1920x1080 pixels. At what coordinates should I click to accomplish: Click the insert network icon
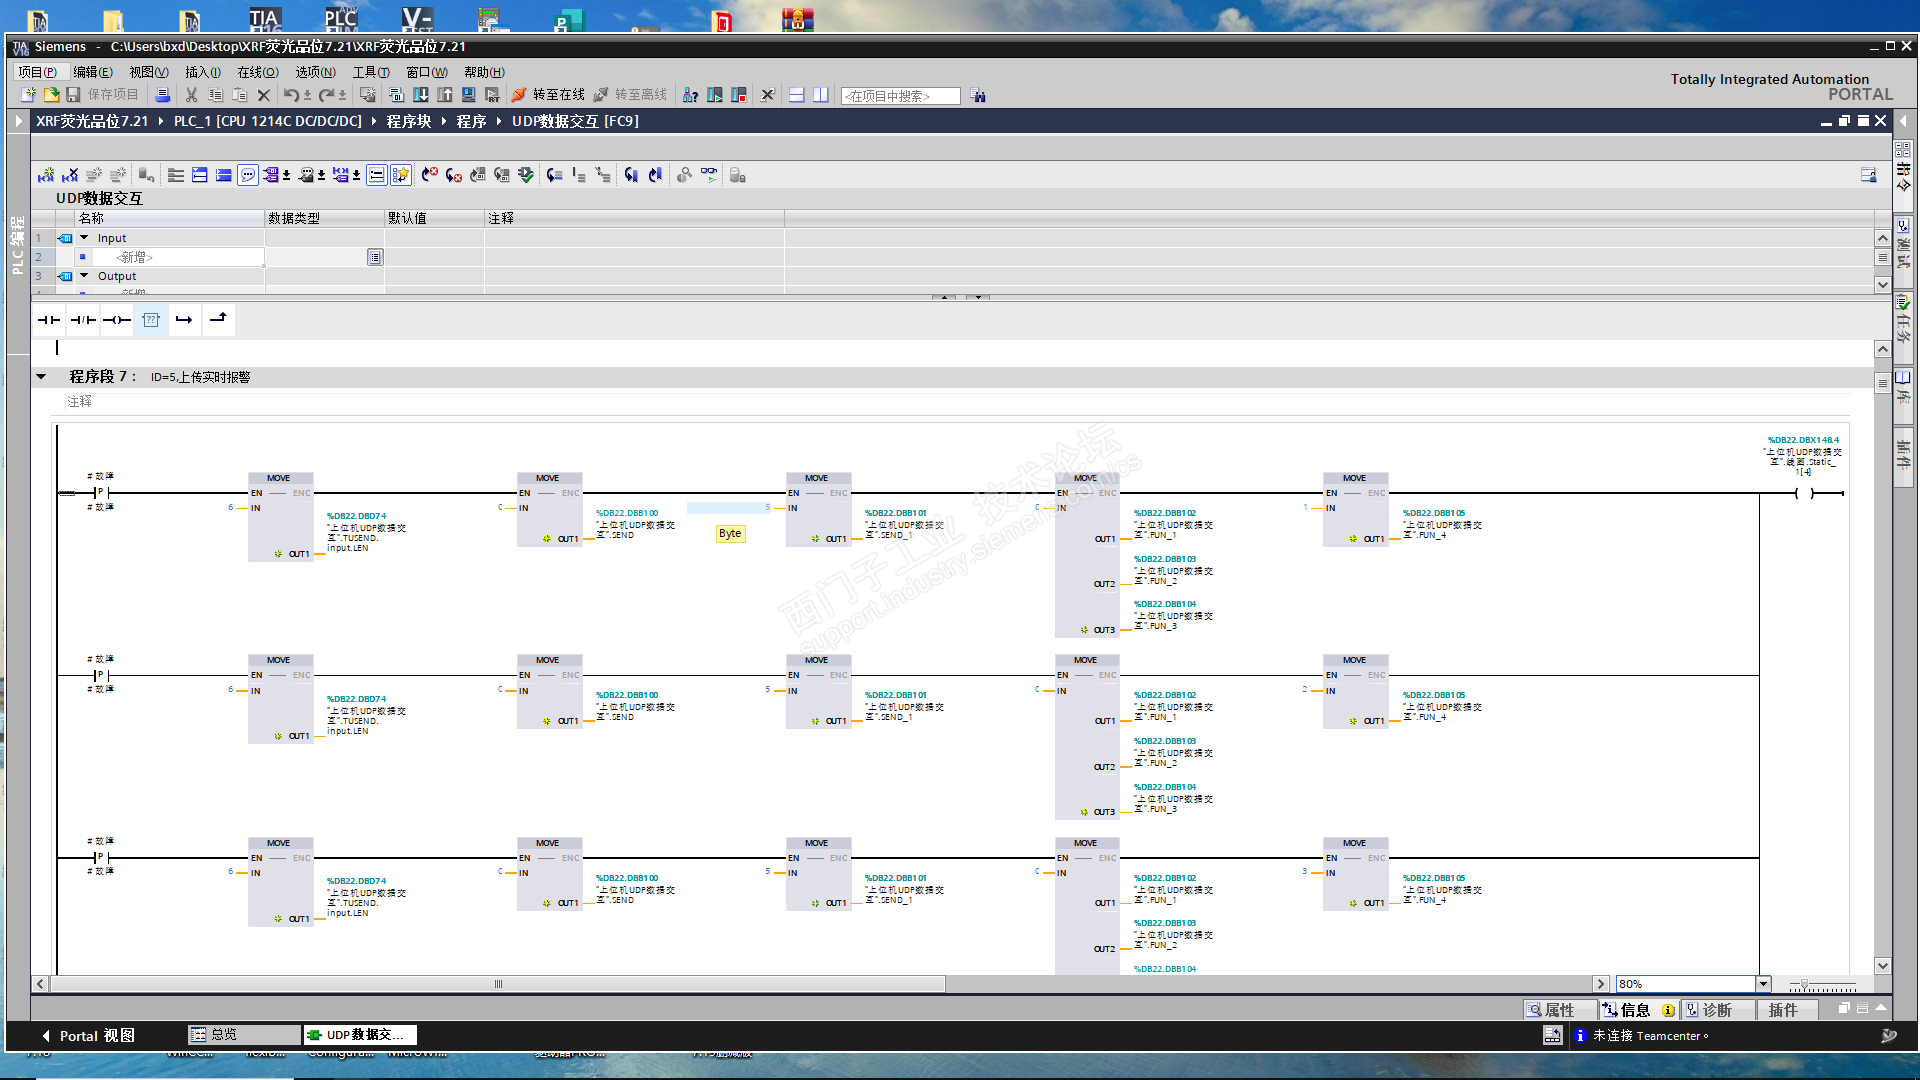pos(46,175)
